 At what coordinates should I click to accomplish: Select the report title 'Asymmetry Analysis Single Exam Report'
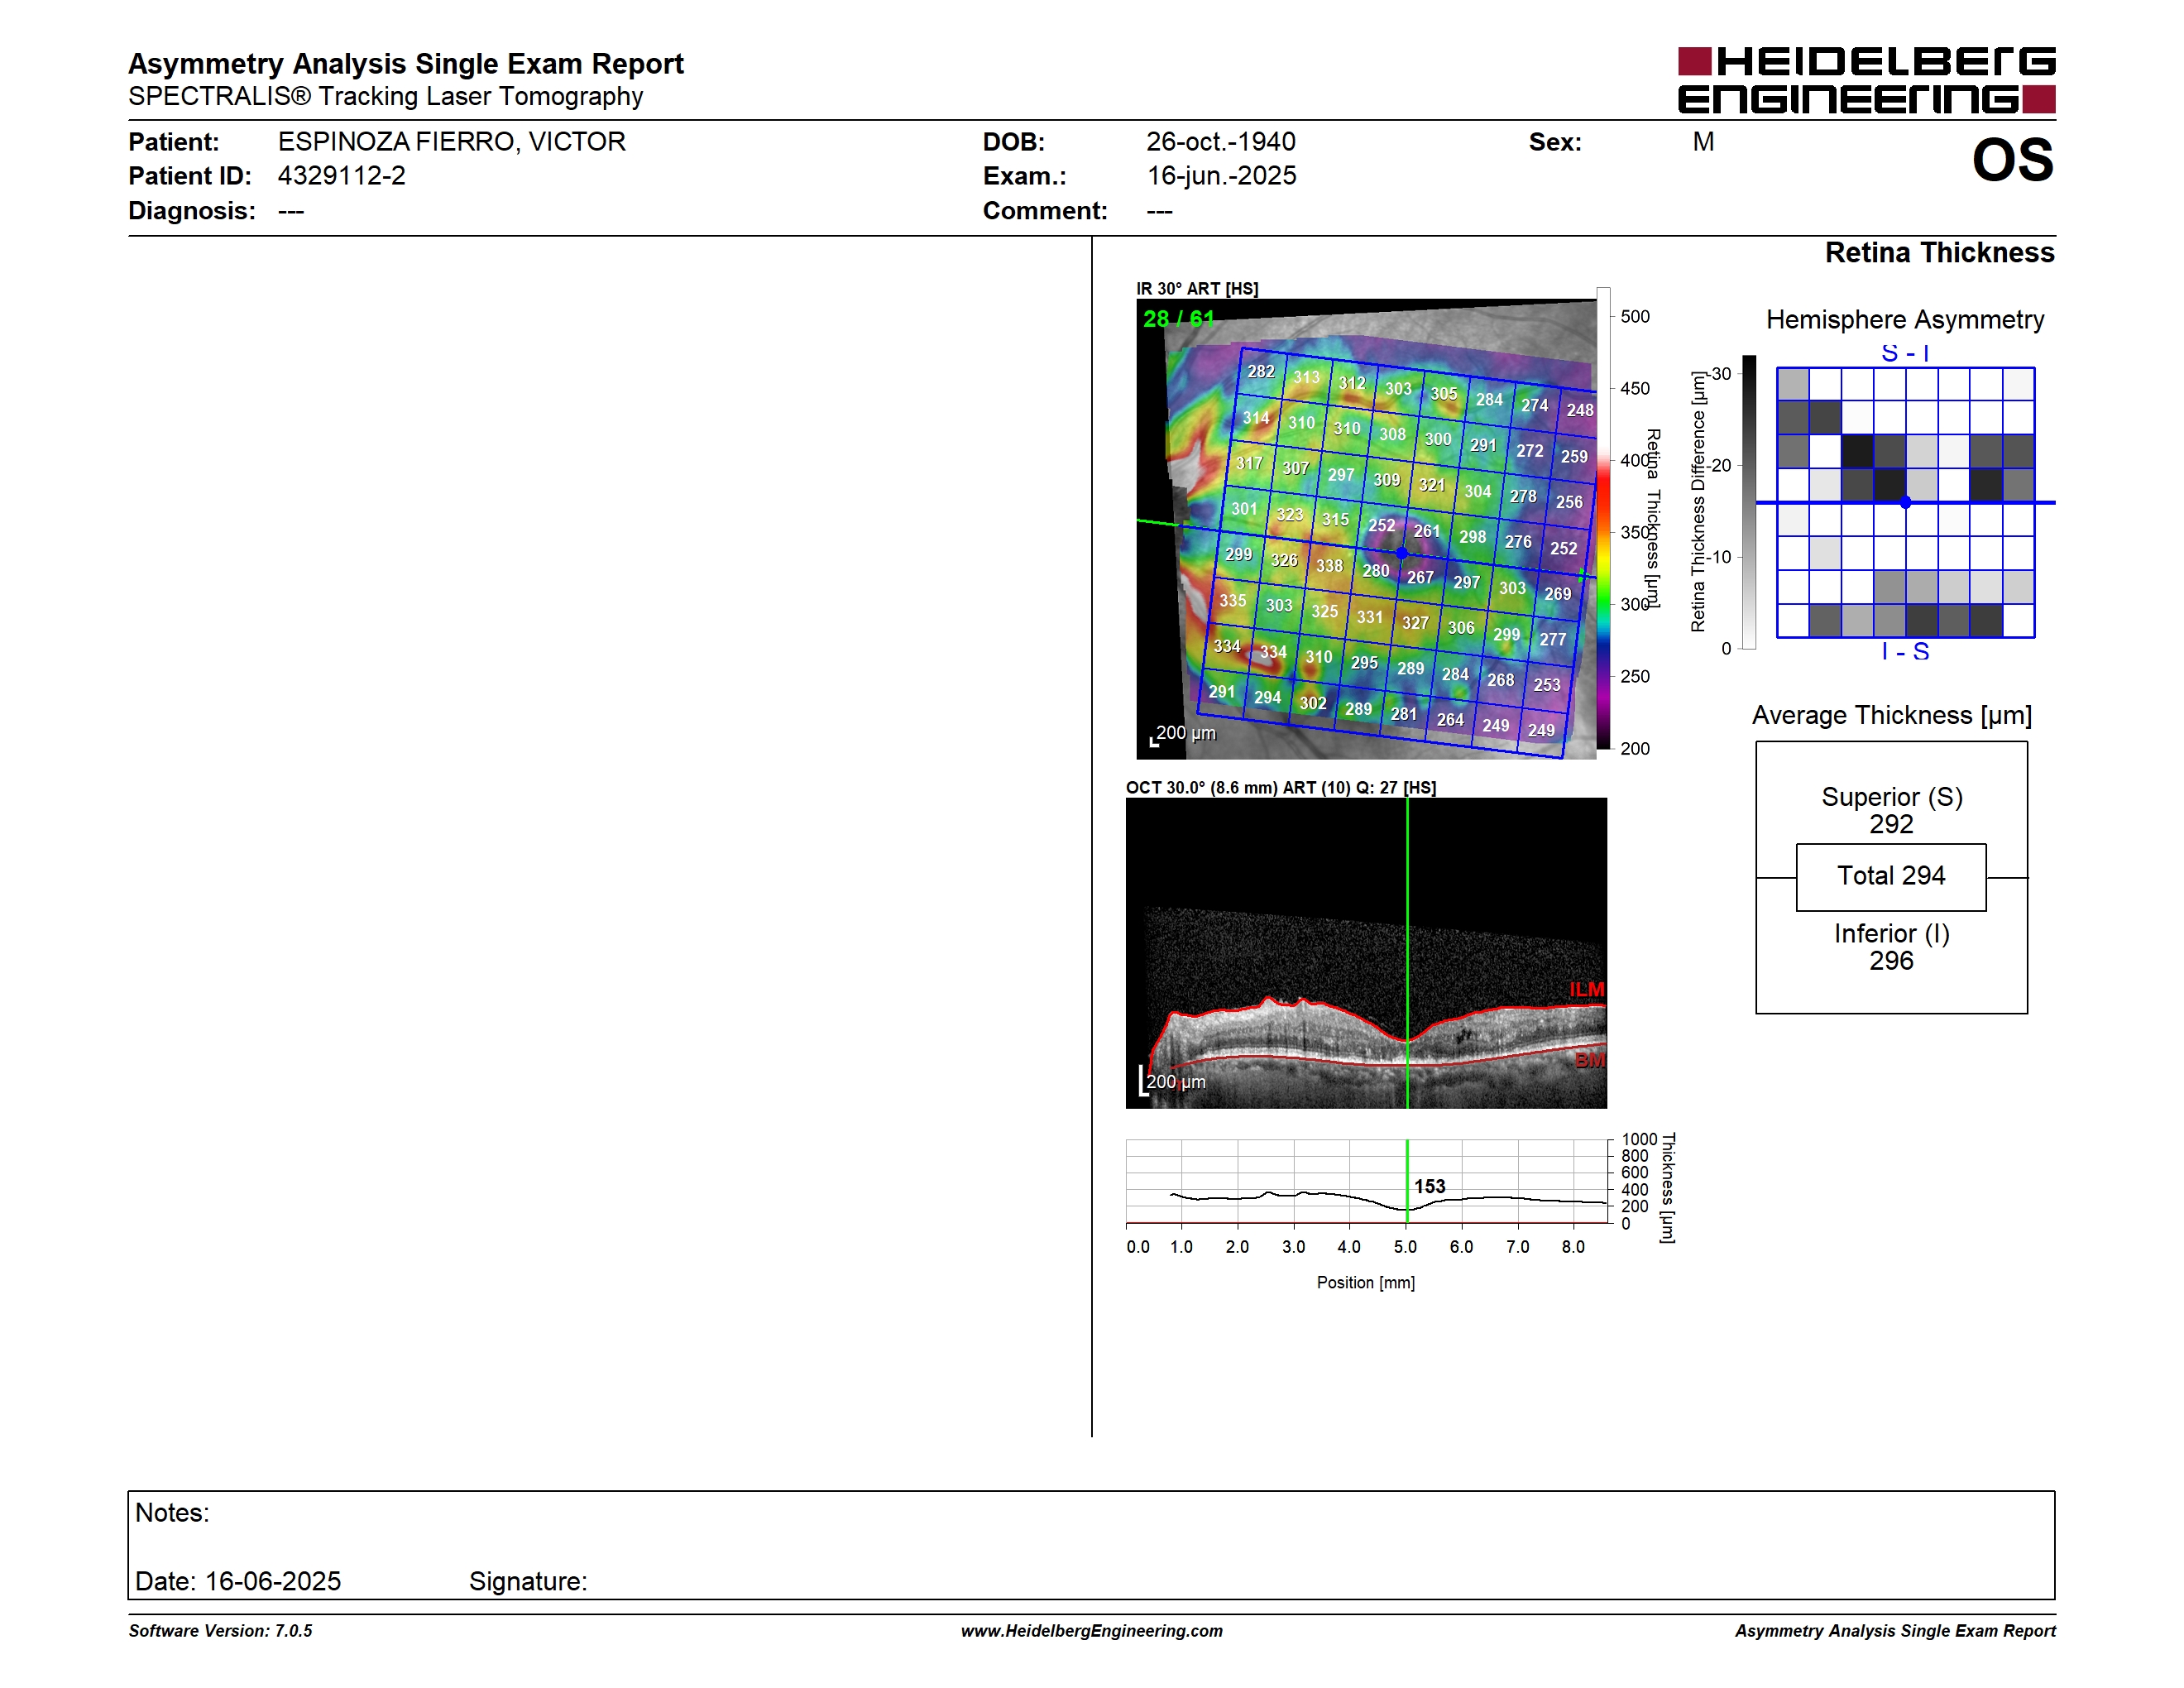pyautogui.click(x=405, y=64)
